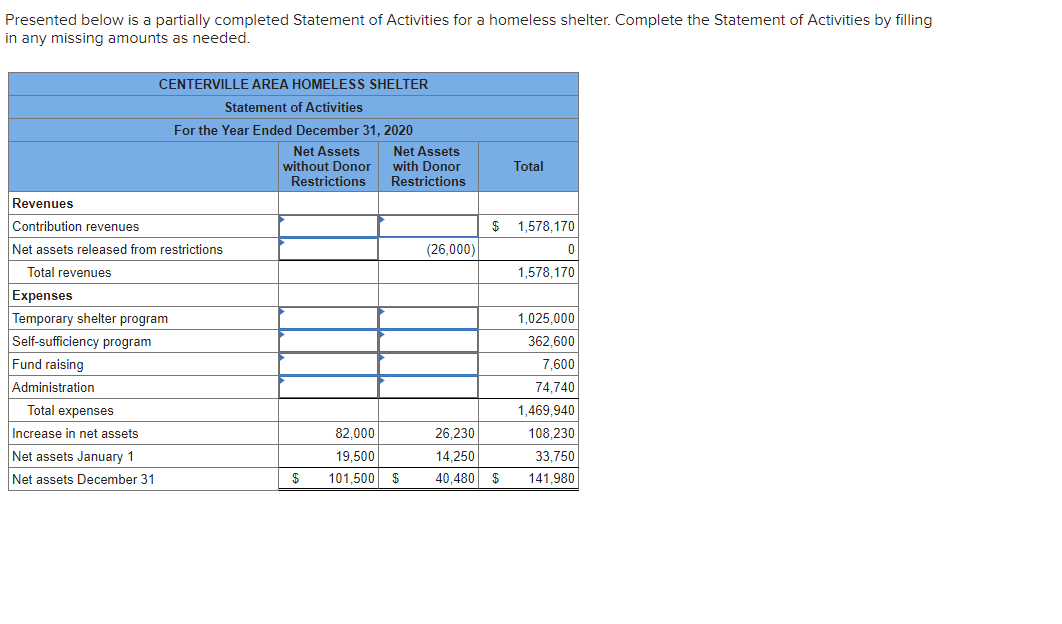1062x624 pixels.
Task: Click the Centerville Area Homeless Shelter title
Action: pos(293,84)
